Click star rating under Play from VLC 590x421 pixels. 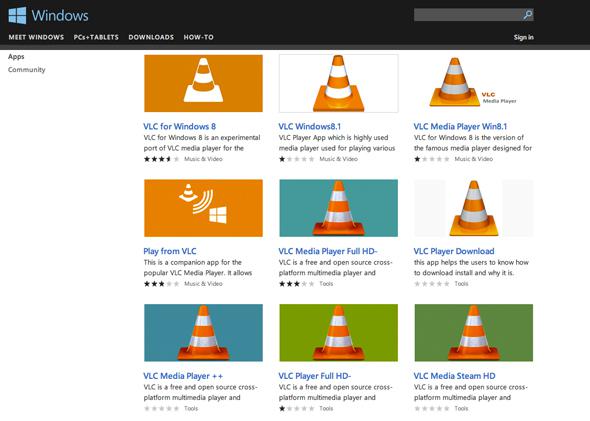coord(161,284)
